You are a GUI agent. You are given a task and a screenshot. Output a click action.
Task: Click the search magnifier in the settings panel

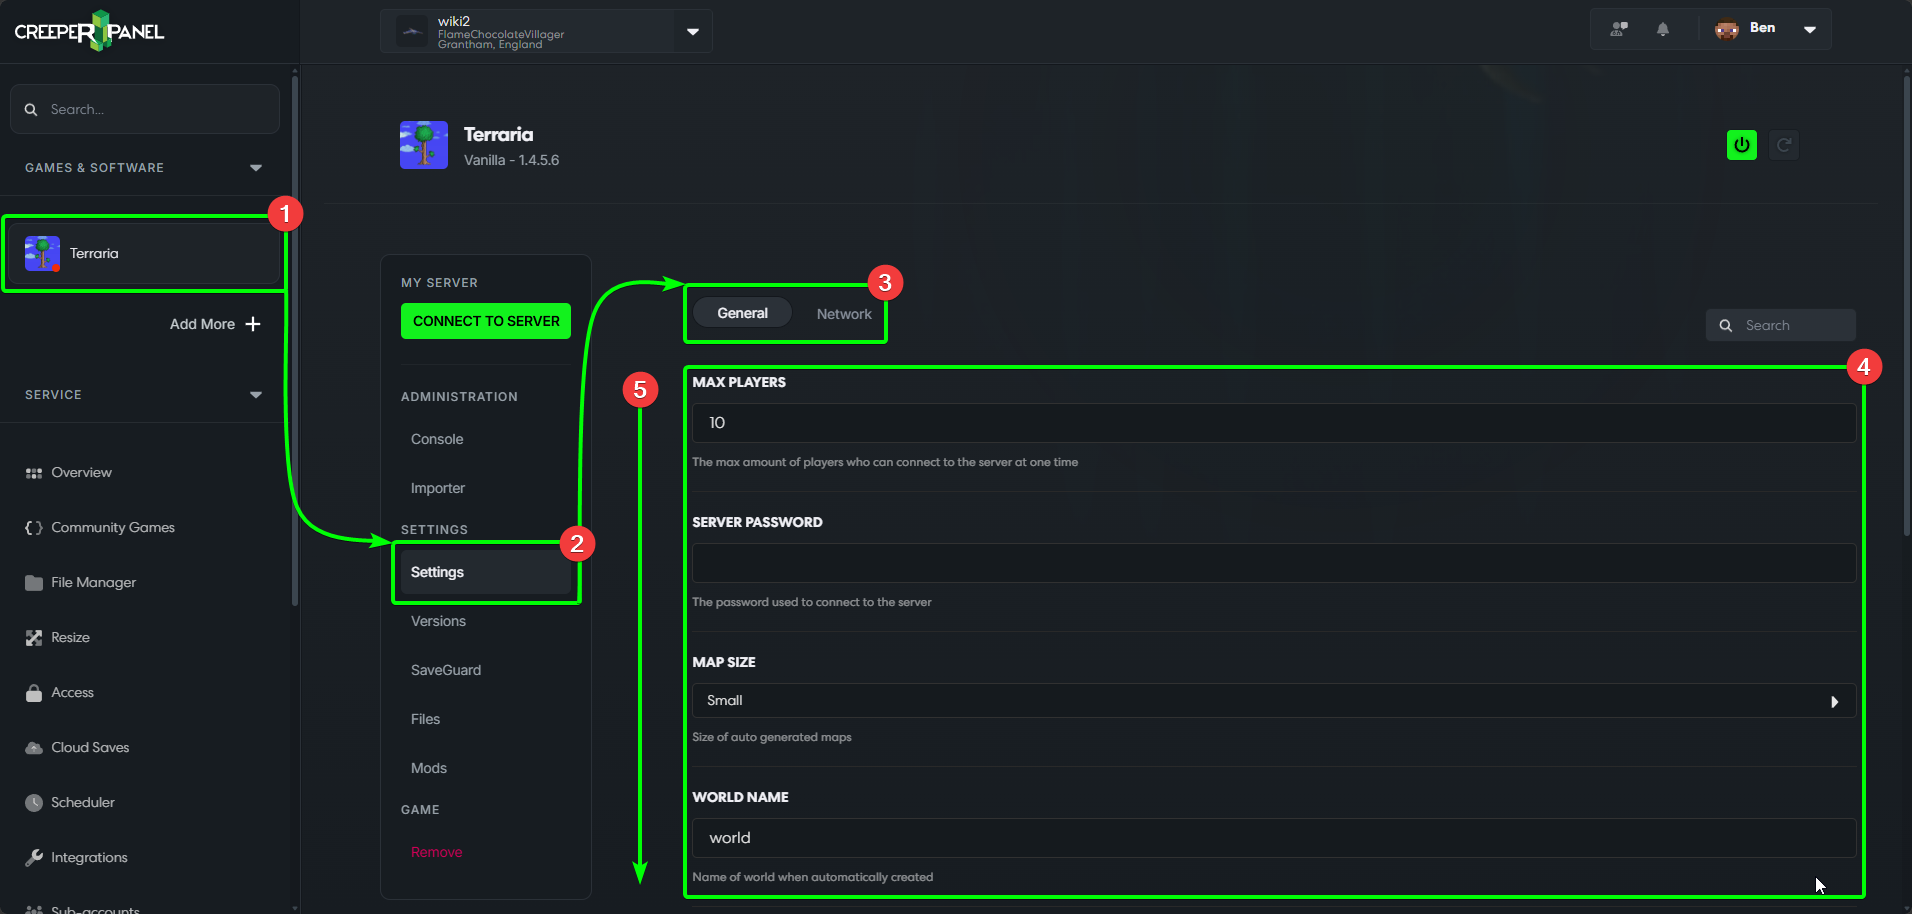pyautogui.click(x=1726, y=324)
